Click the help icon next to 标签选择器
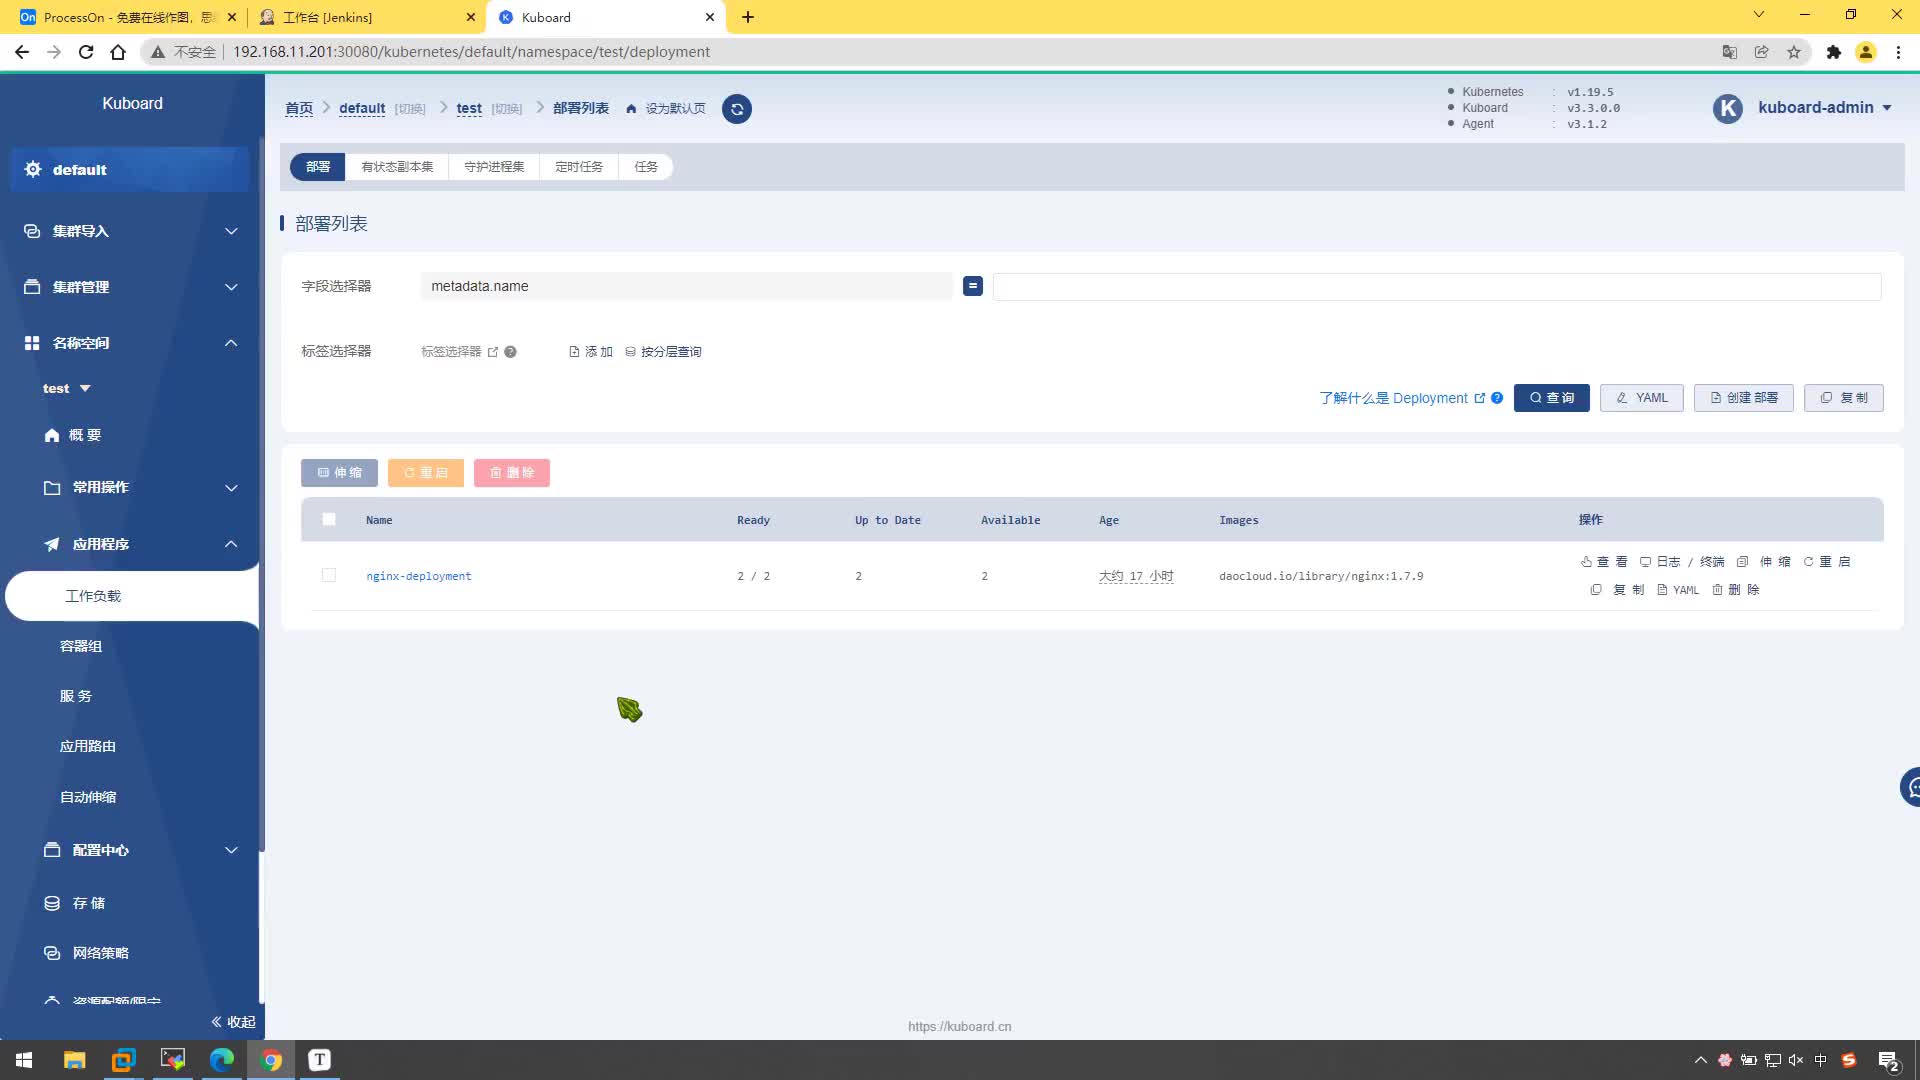This screenshot has height=1080, width=1920. pyautogui.click(x=510, y=352)
